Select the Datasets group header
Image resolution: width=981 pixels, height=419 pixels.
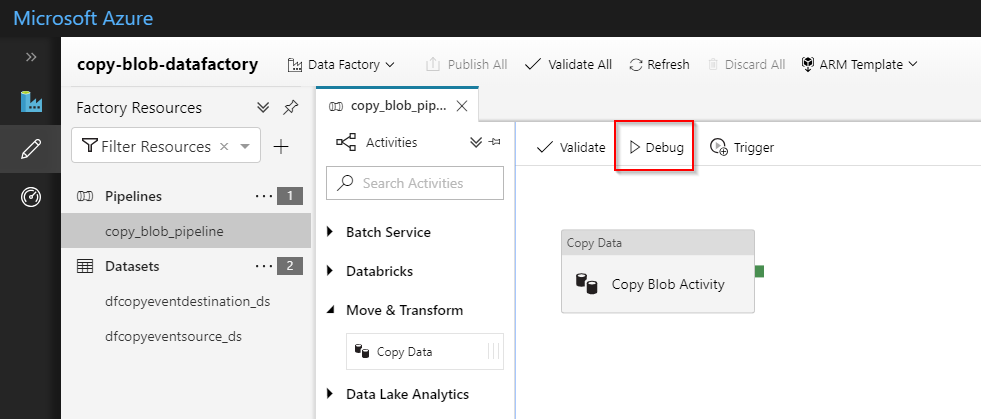(132, 266)
